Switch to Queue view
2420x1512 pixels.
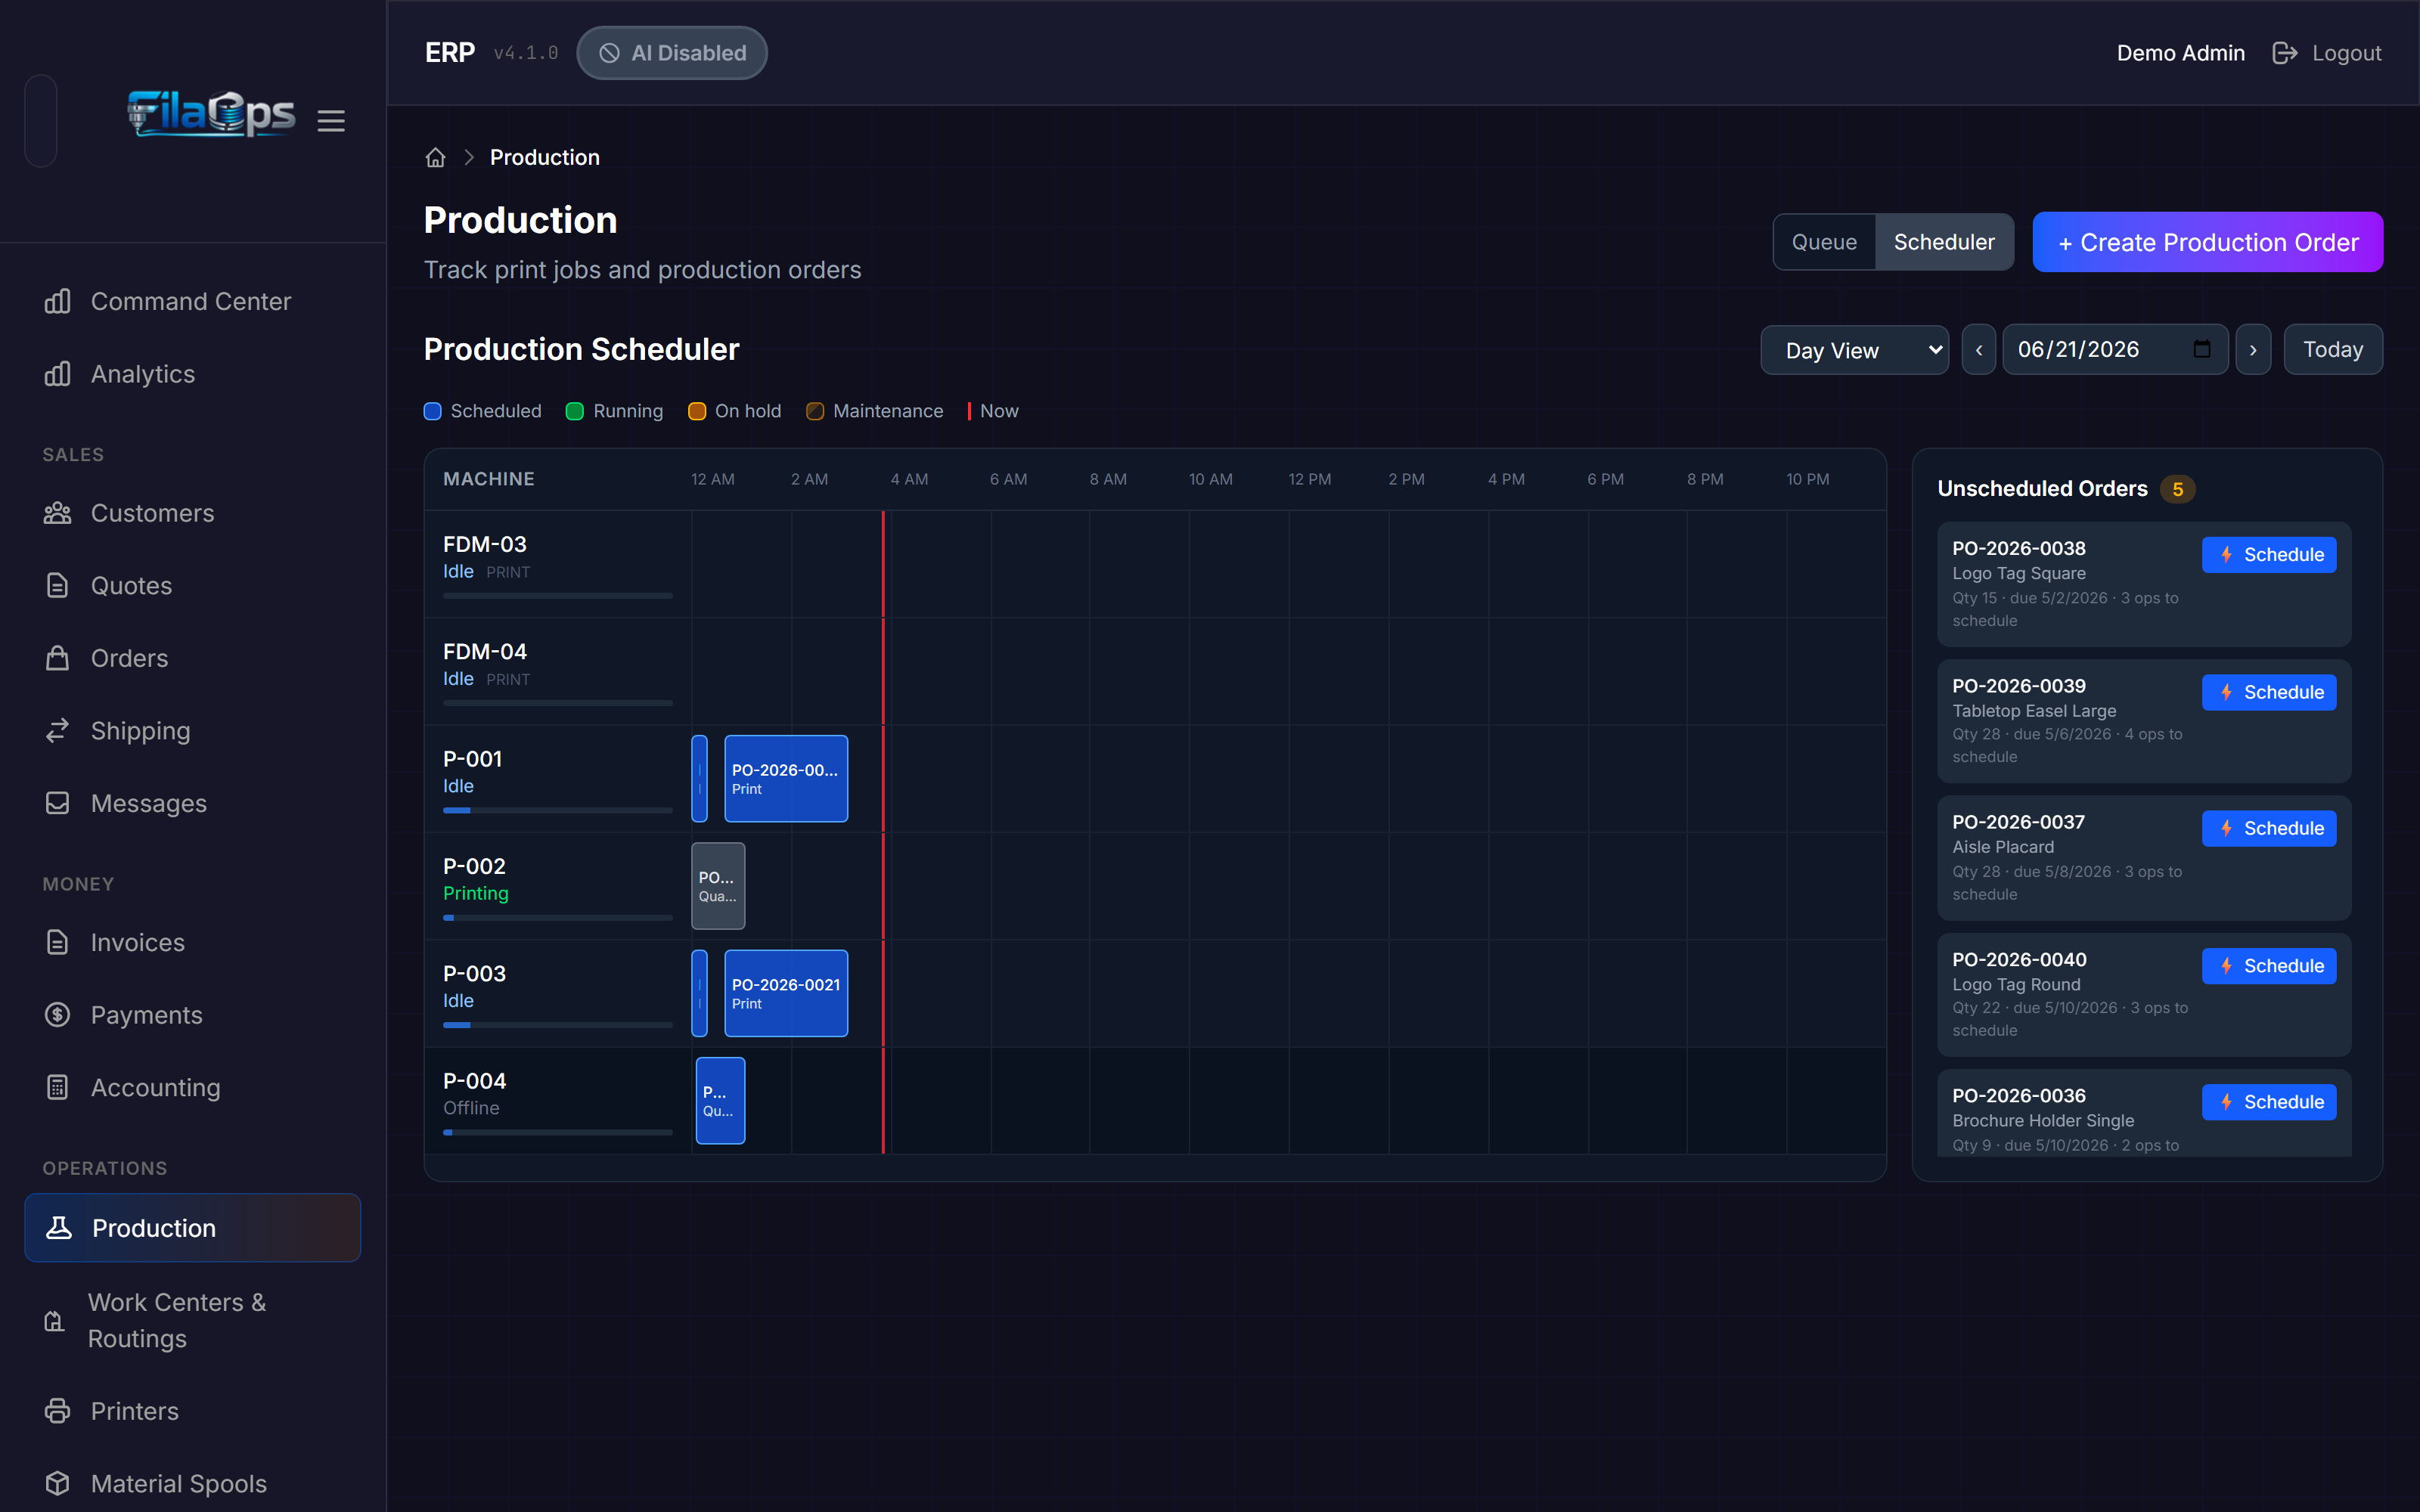click(x=1824, y=242)
